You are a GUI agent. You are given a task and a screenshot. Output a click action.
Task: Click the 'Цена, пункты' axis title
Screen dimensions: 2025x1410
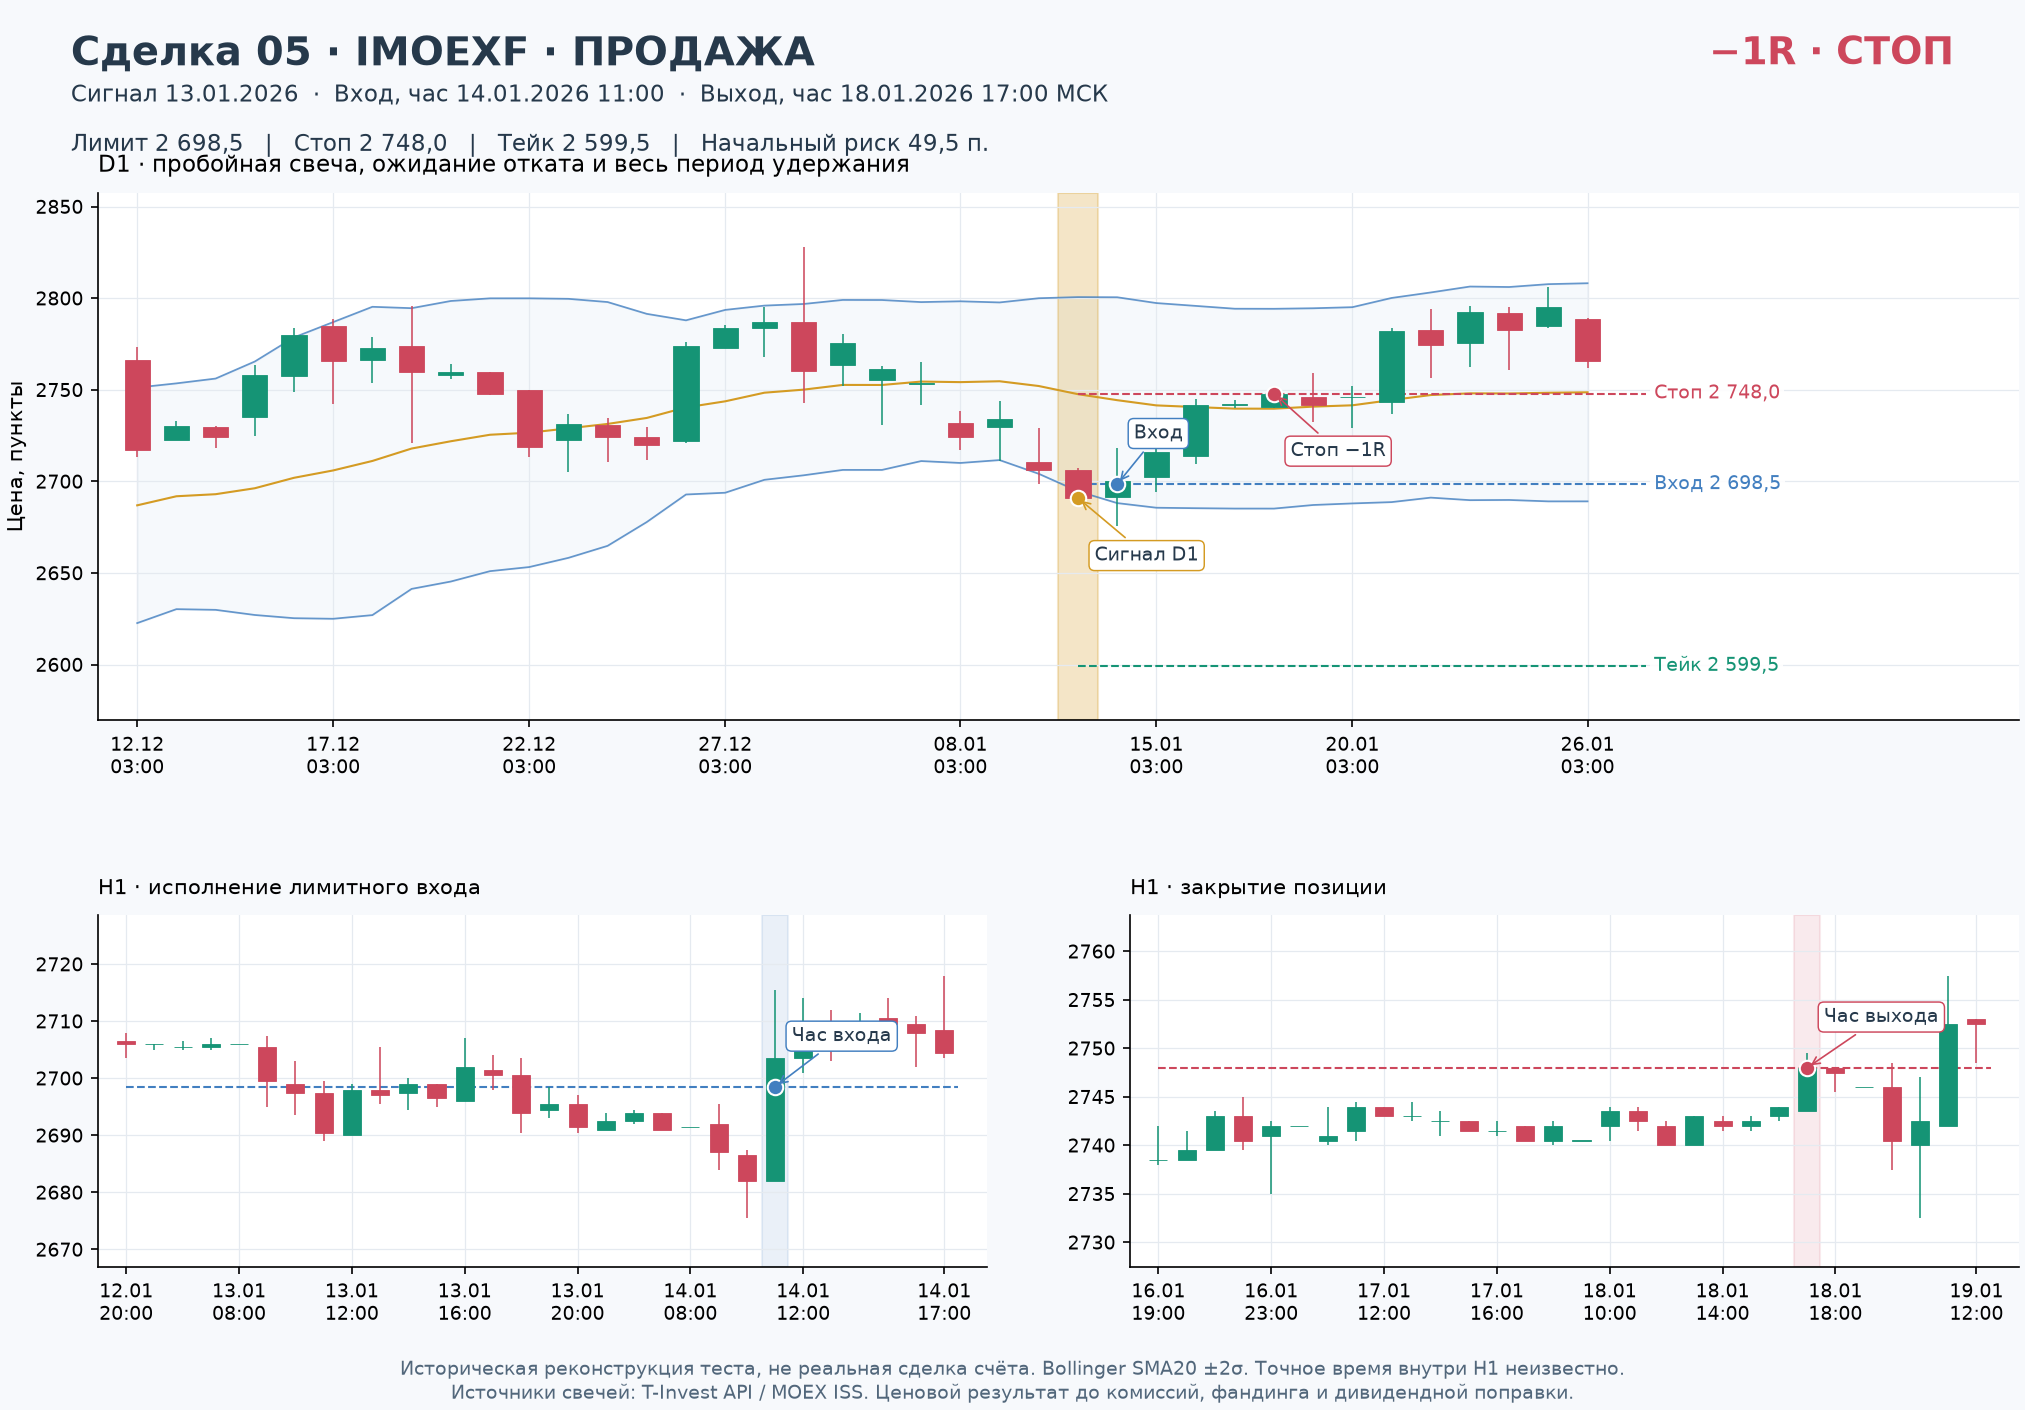click(15, 456)
